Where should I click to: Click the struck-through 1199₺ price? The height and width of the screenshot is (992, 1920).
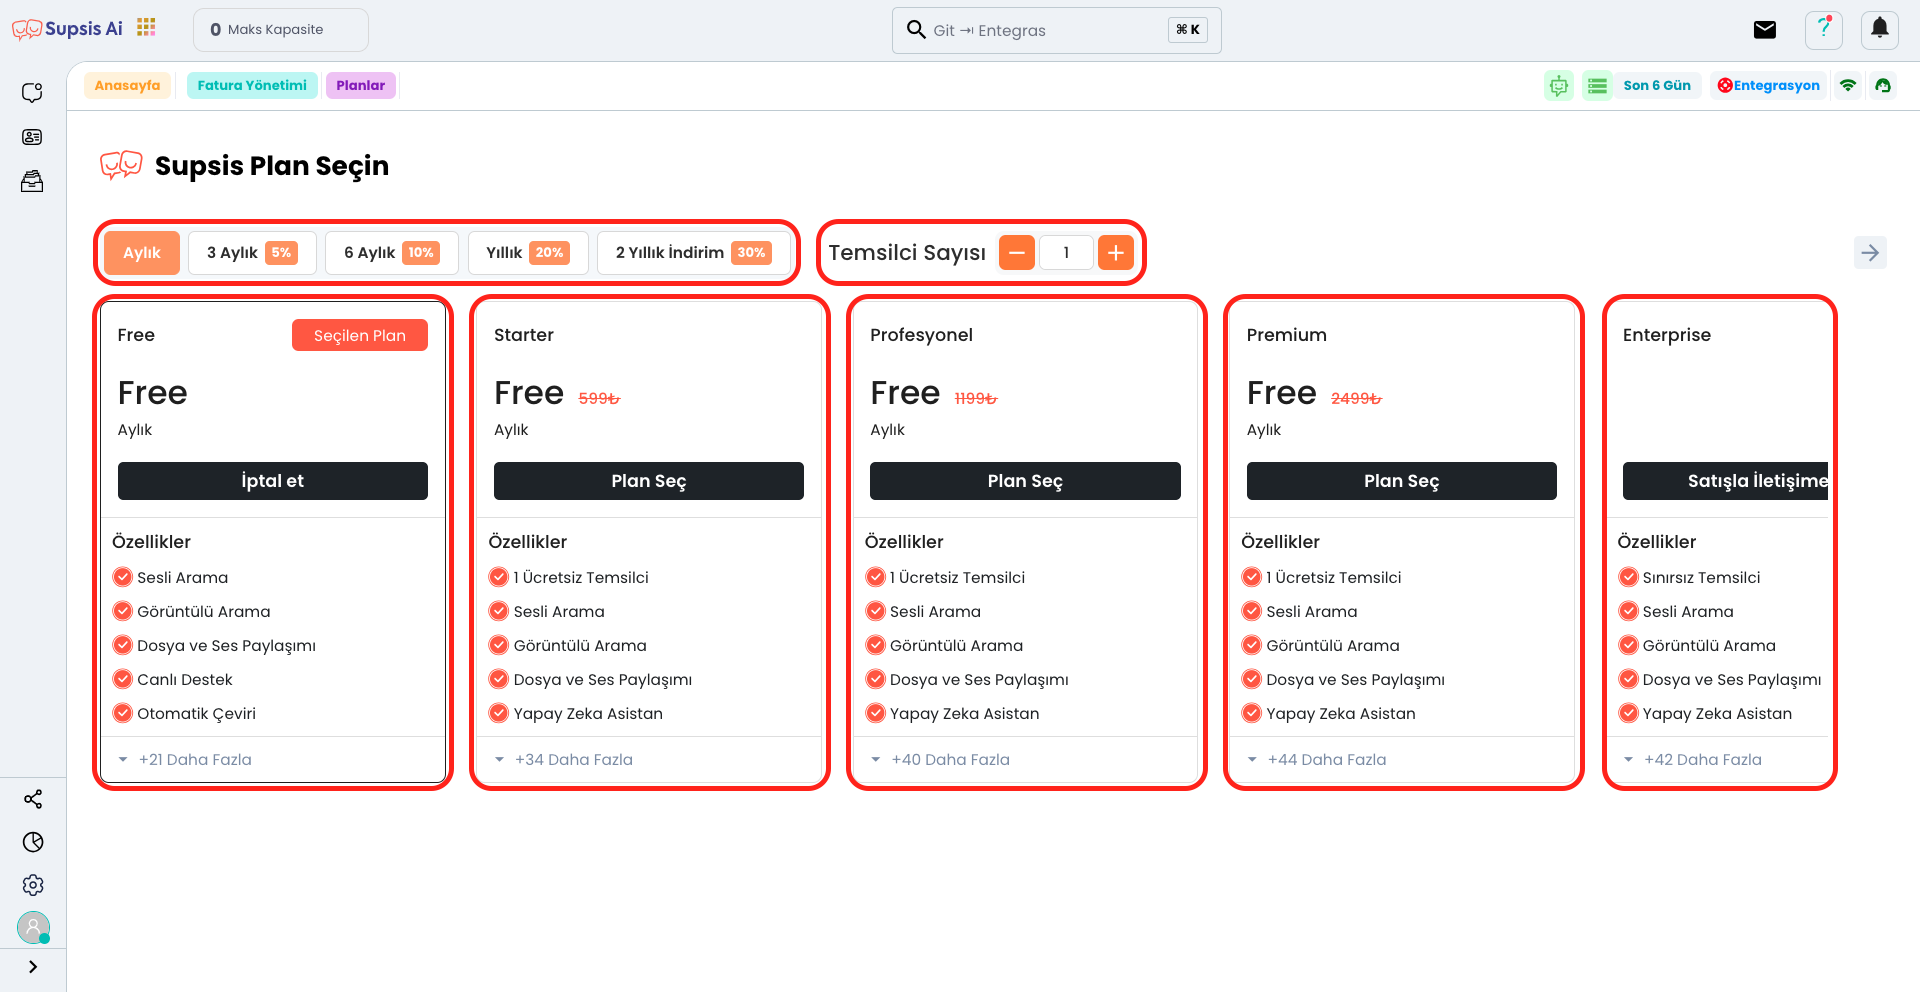pos(976,398)
